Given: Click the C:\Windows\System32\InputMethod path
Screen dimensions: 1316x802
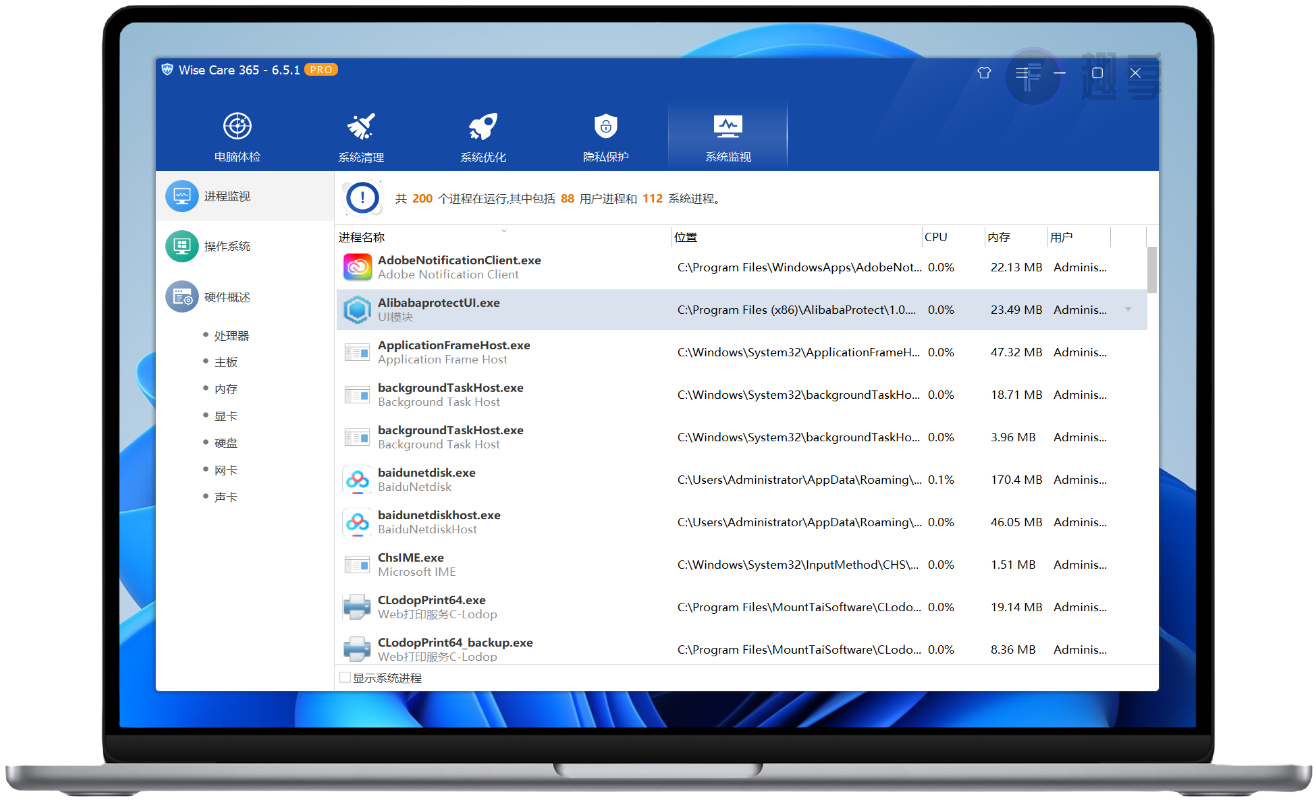Looking at the screenshot, I should pyautogui.click(x=797, y=565).
